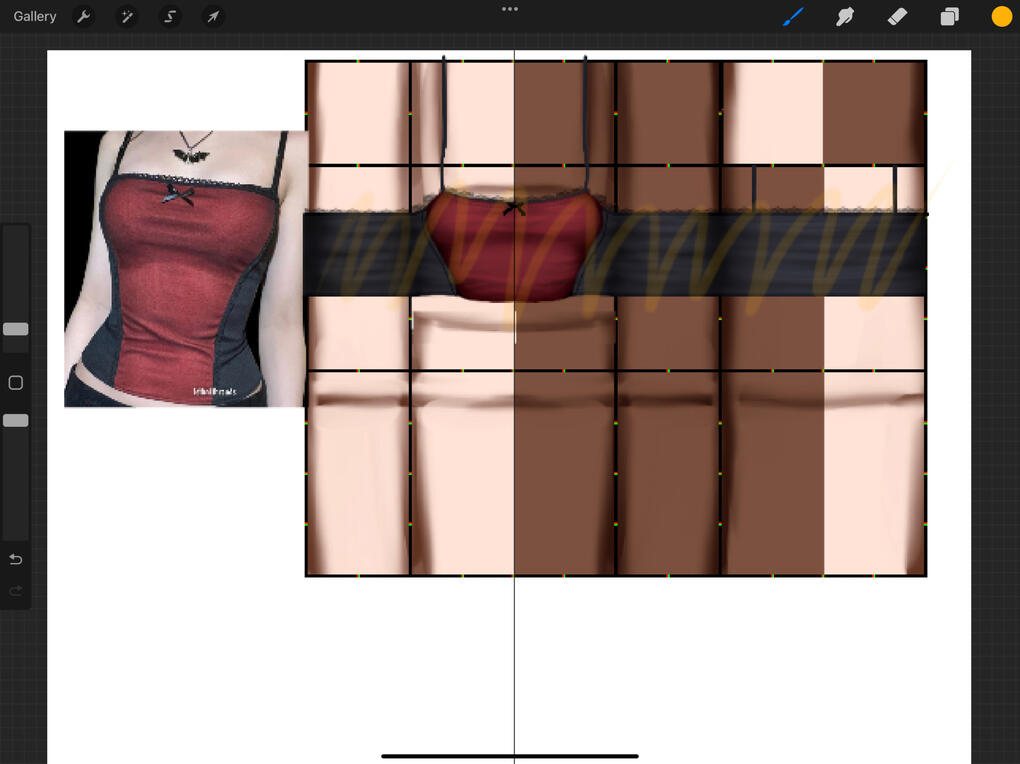
Task: Click the brush size slider handle
Action: pyautogui.click(x=16, y=329)
